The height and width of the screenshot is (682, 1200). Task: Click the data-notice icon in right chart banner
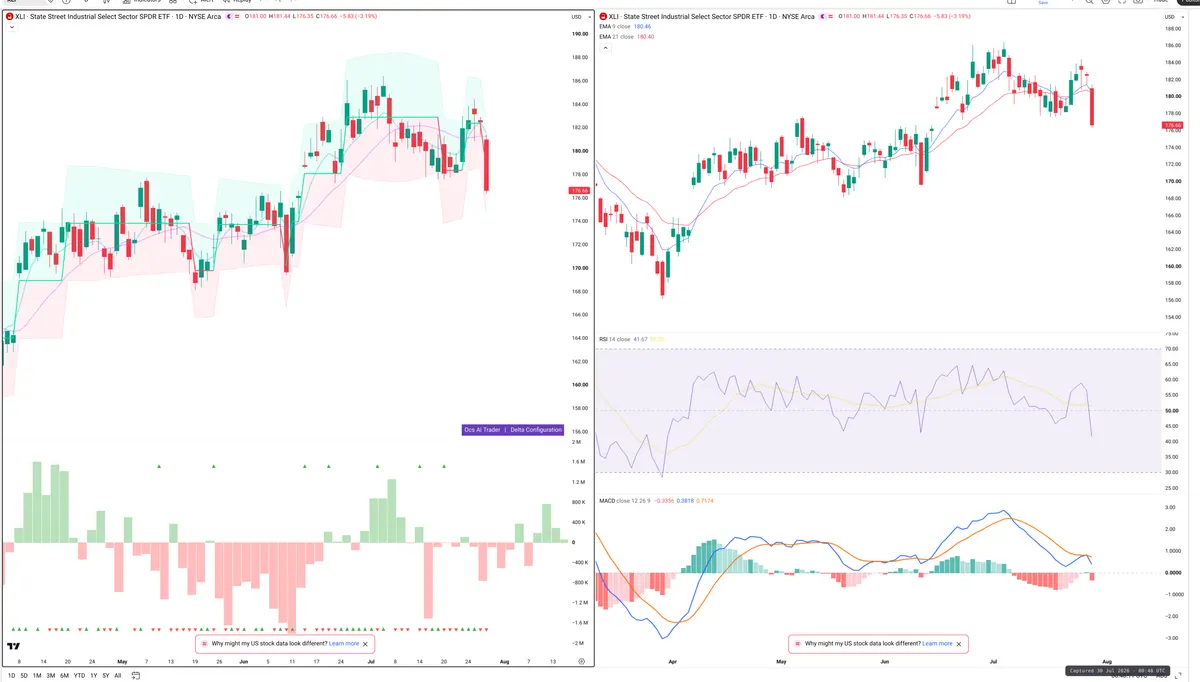pos(797,644)
